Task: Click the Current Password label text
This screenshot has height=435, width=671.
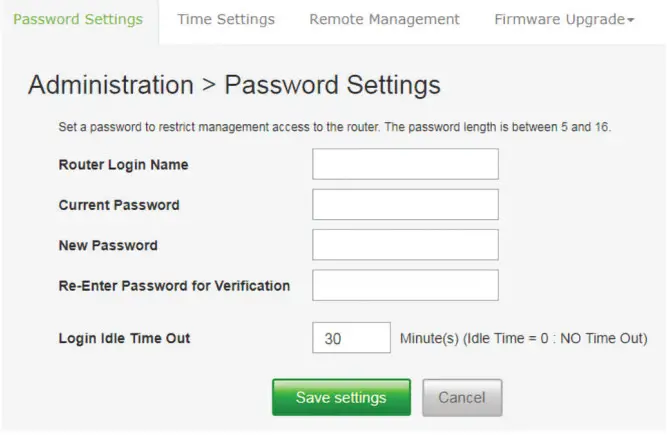Action: 119,205
